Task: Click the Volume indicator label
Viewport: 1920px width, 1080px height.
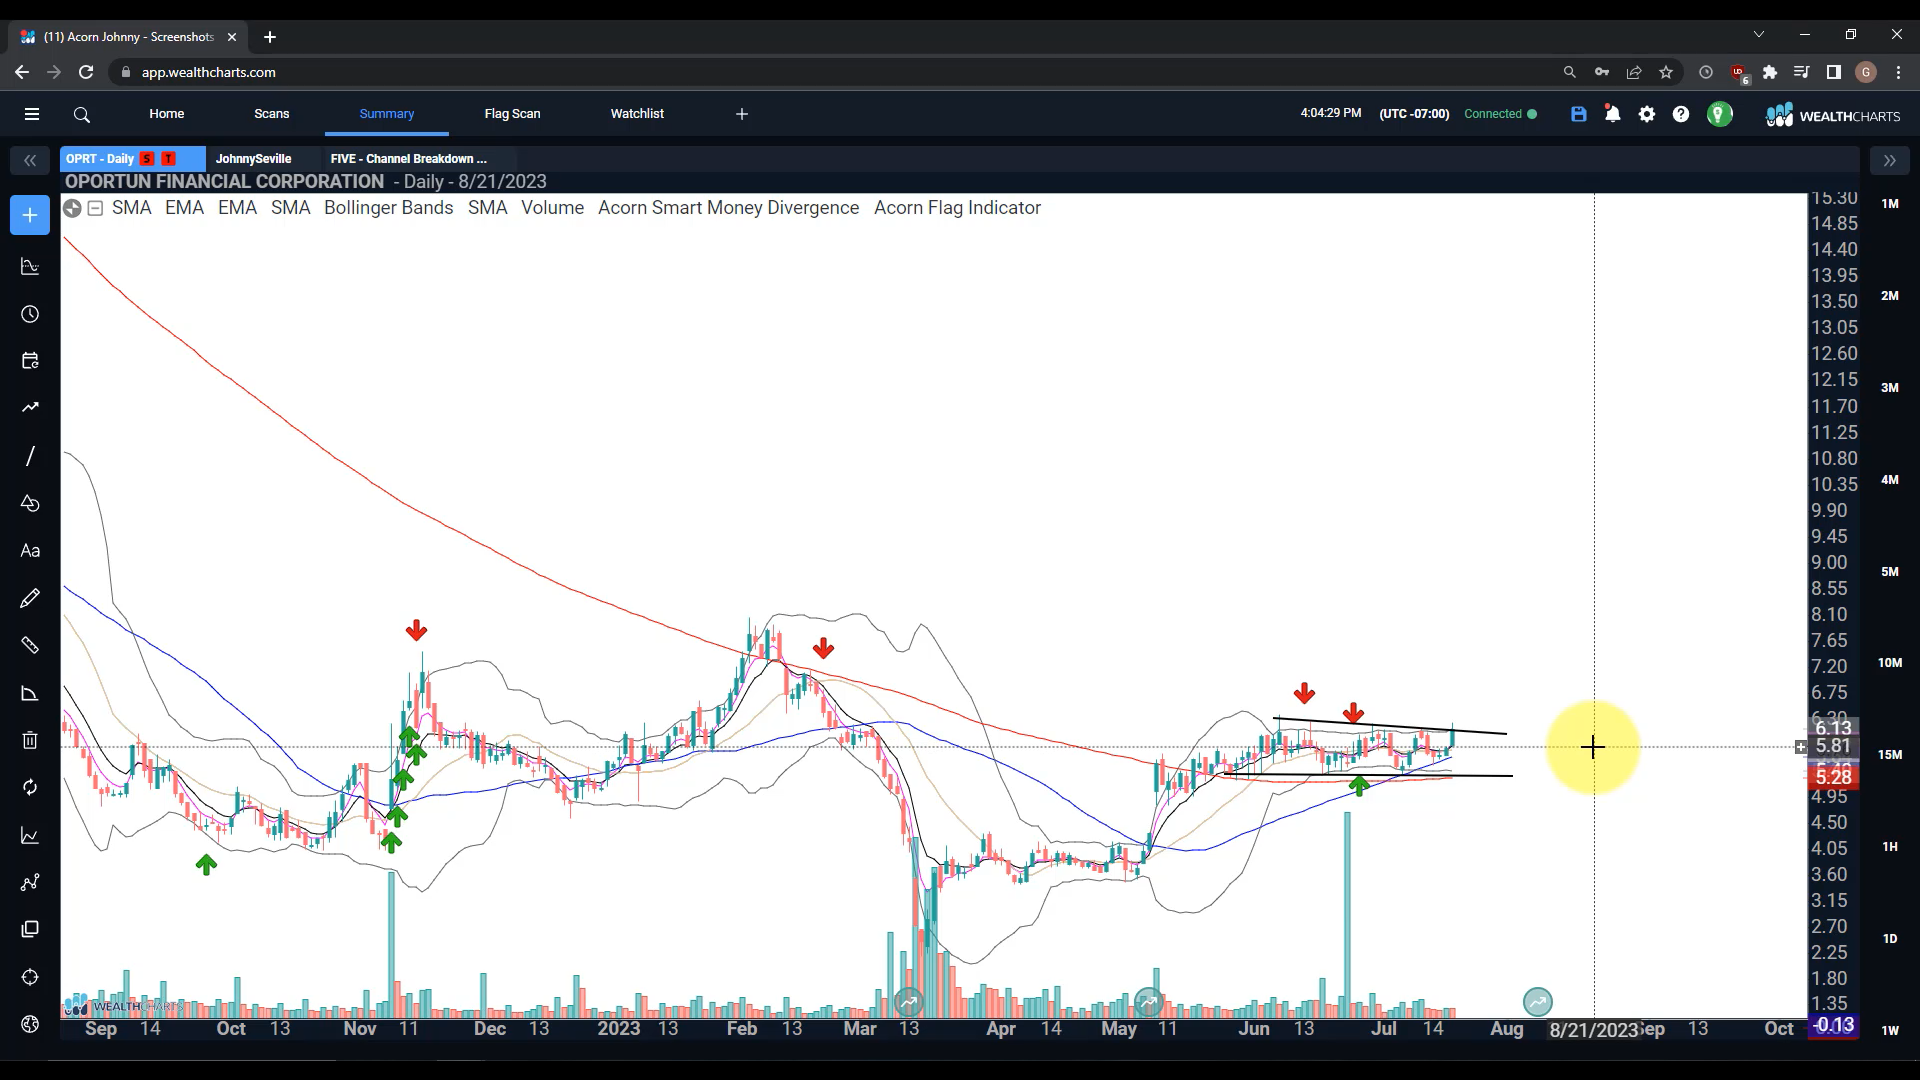Action: coord(552,208)
